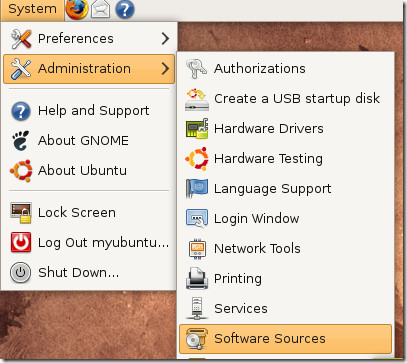Open the mail envelope icon in panel
The width and height of the screenshot is (407, 363).
[x=101, y=9]
